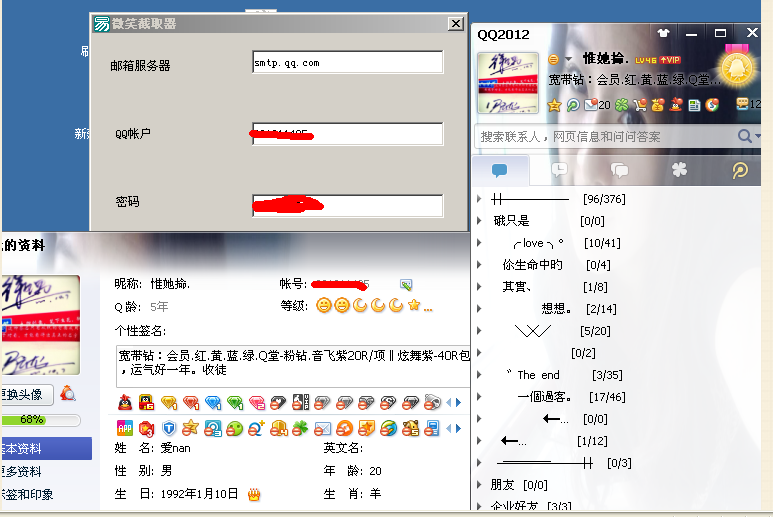Click the yellow diamond badge icon
This screenshot has height=517, width=773.
[169, 403]
